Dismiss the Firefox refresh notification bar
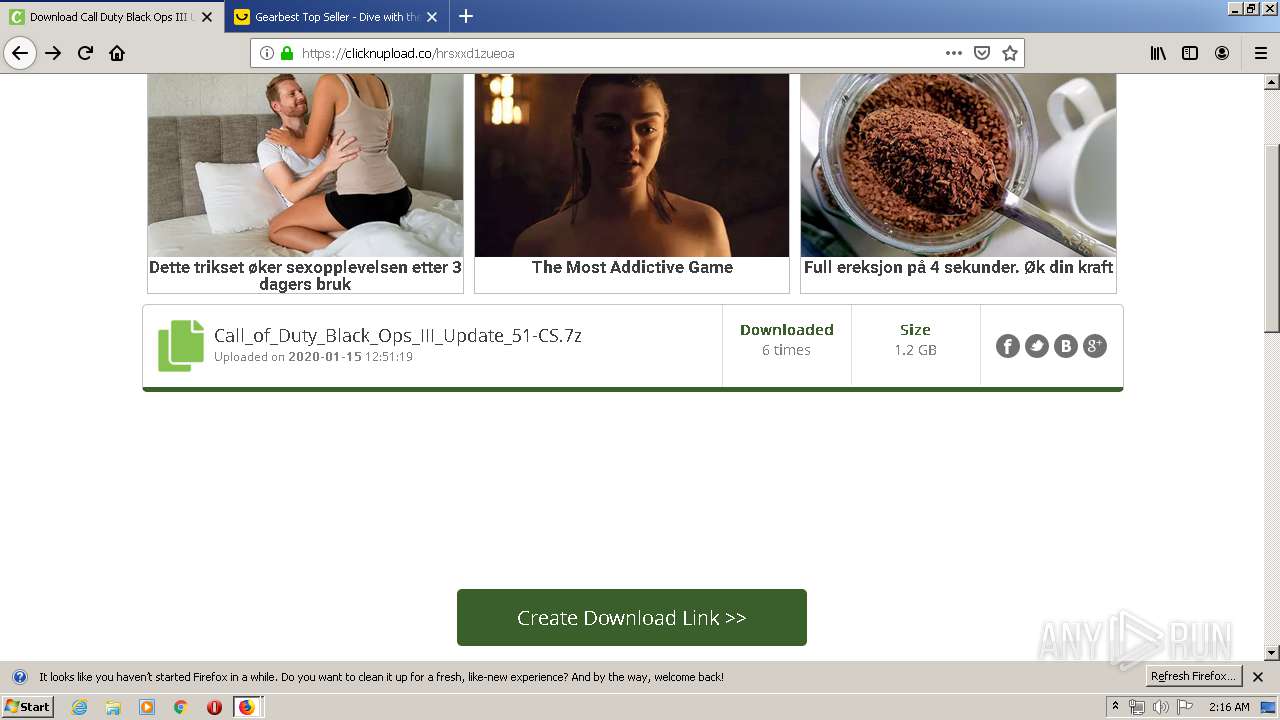 click(1258, 677)
